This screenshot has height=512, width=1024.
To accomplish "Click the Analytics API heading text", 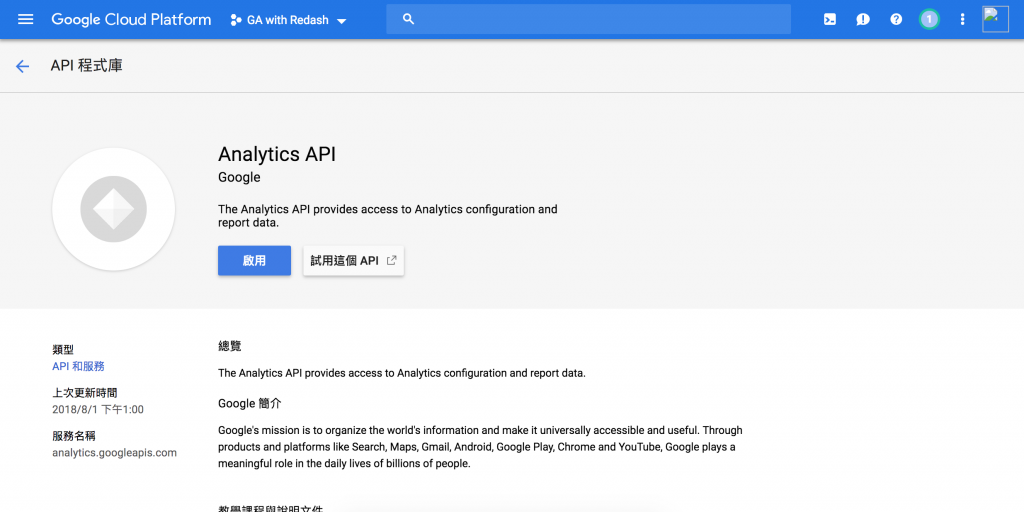I will pyautogui.click(x=277, y=154).
